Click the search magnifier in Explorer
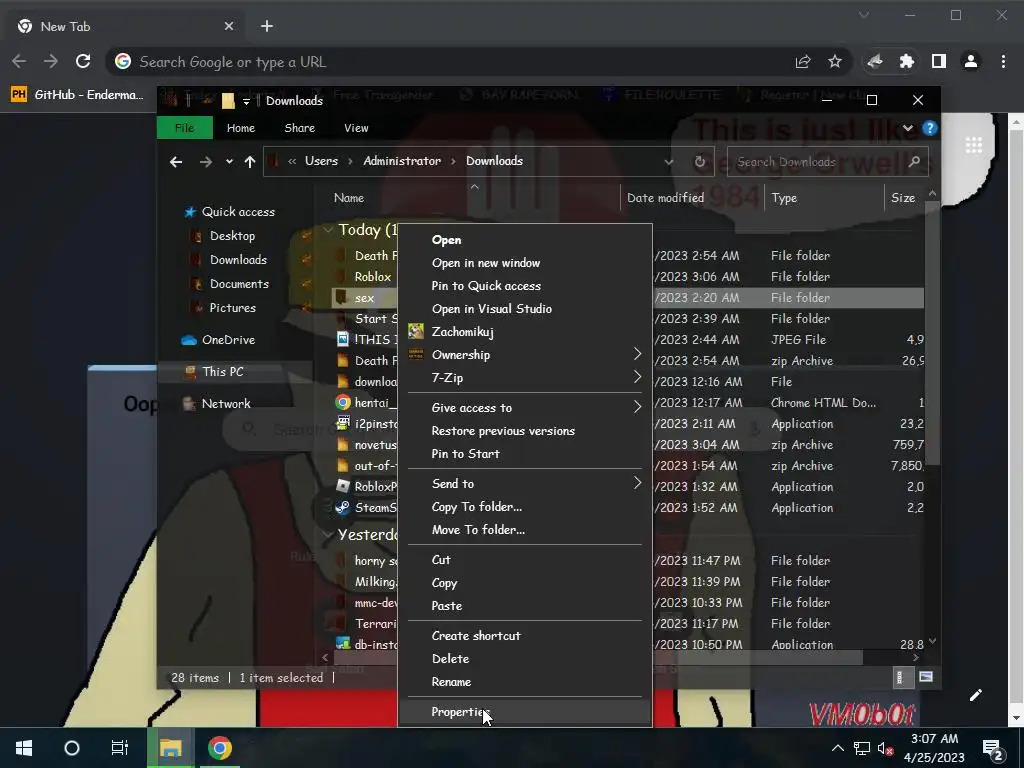 [914, 161]
